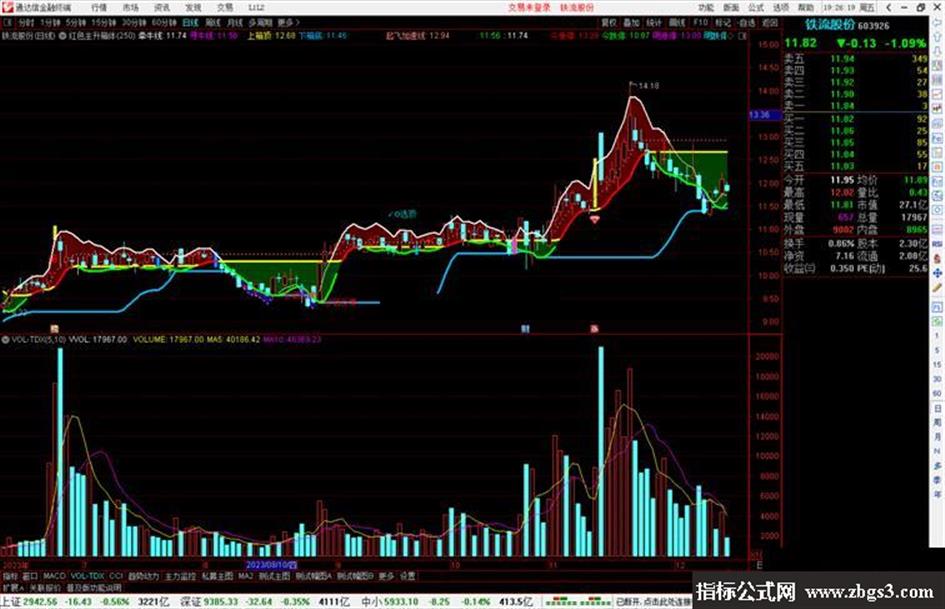Viewport: 945px width, 609px height.
Task: Click the round icon before 红色主升箱体
Action: [x=63, y=36]
